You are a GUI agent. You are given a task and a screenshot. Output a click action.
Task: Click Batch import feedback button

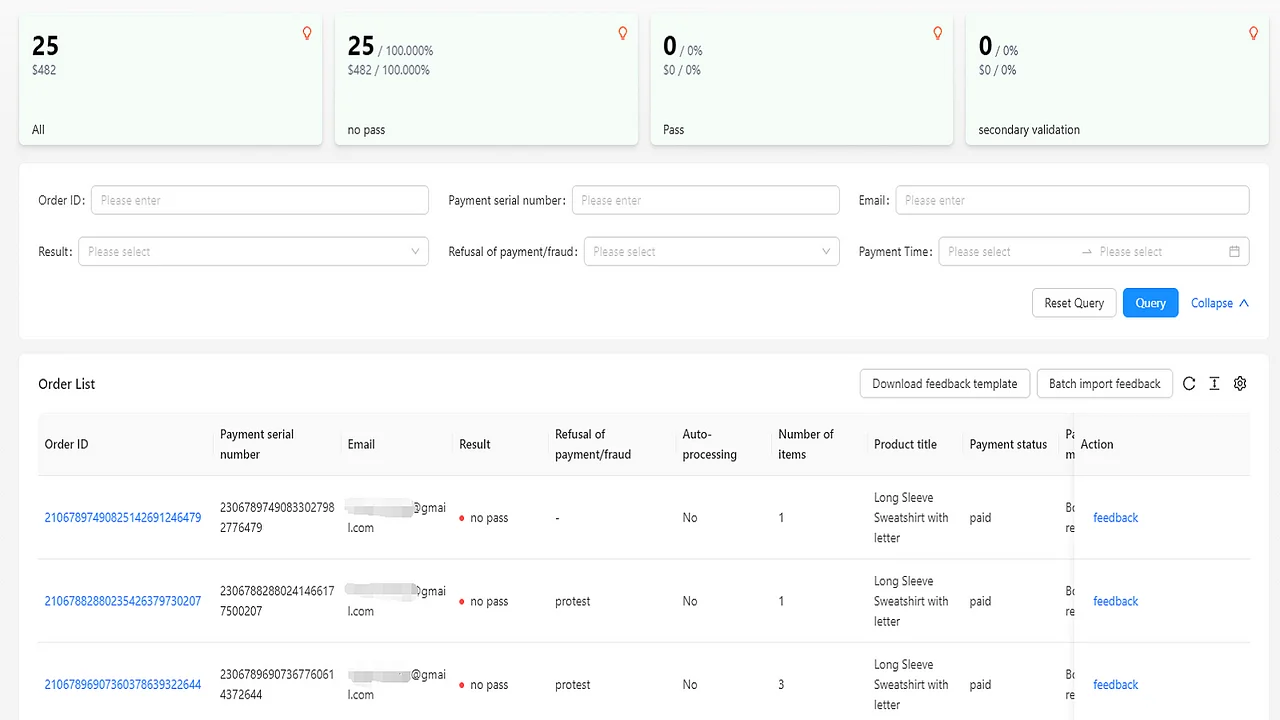coord(1104,384)
